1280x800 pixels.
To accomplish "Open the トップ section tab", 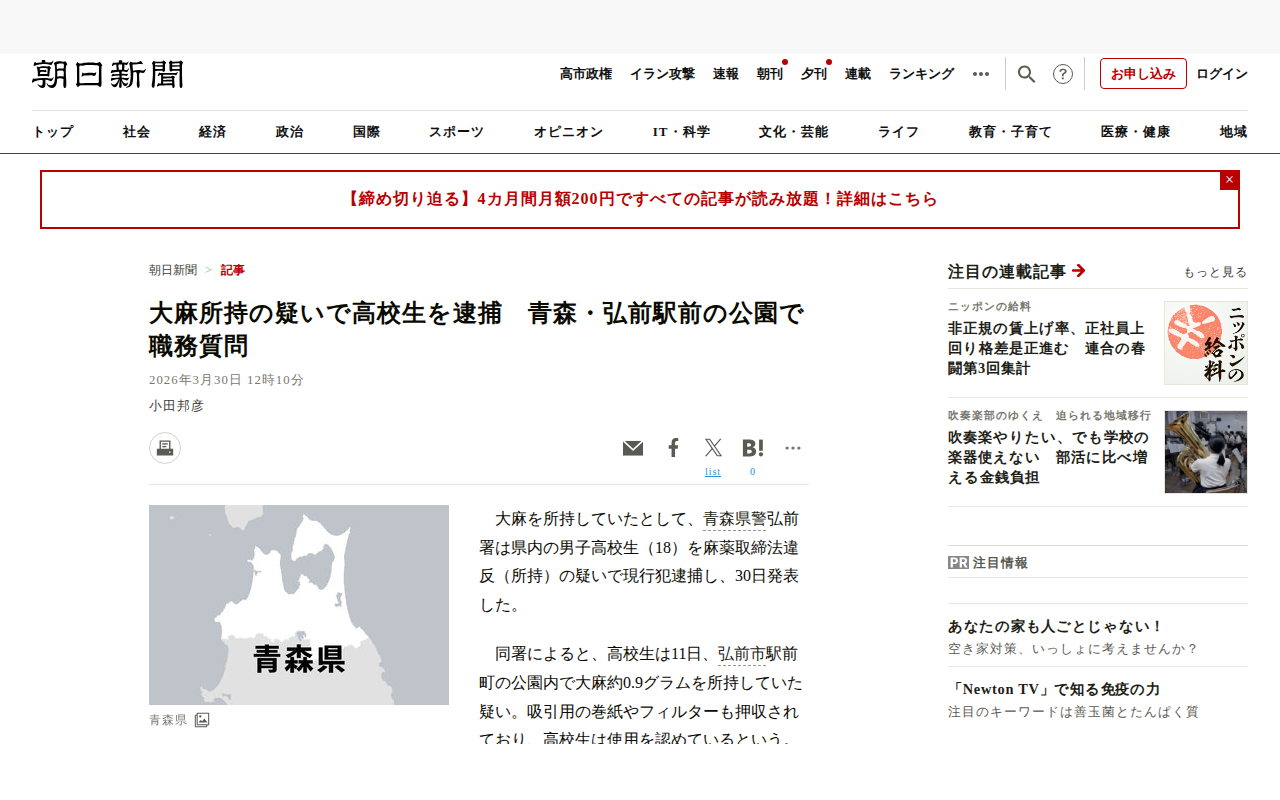I will click(53, 132).
